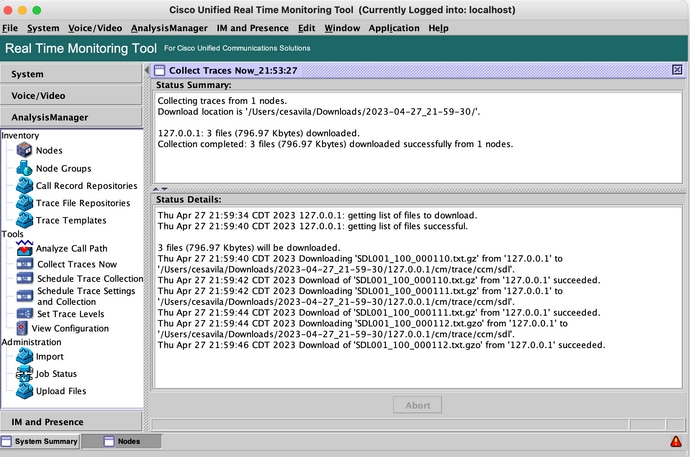The height and width of the screenshot is (457, 690).
Task: Open the Voice/Video menu
Action: click(95, 28)
